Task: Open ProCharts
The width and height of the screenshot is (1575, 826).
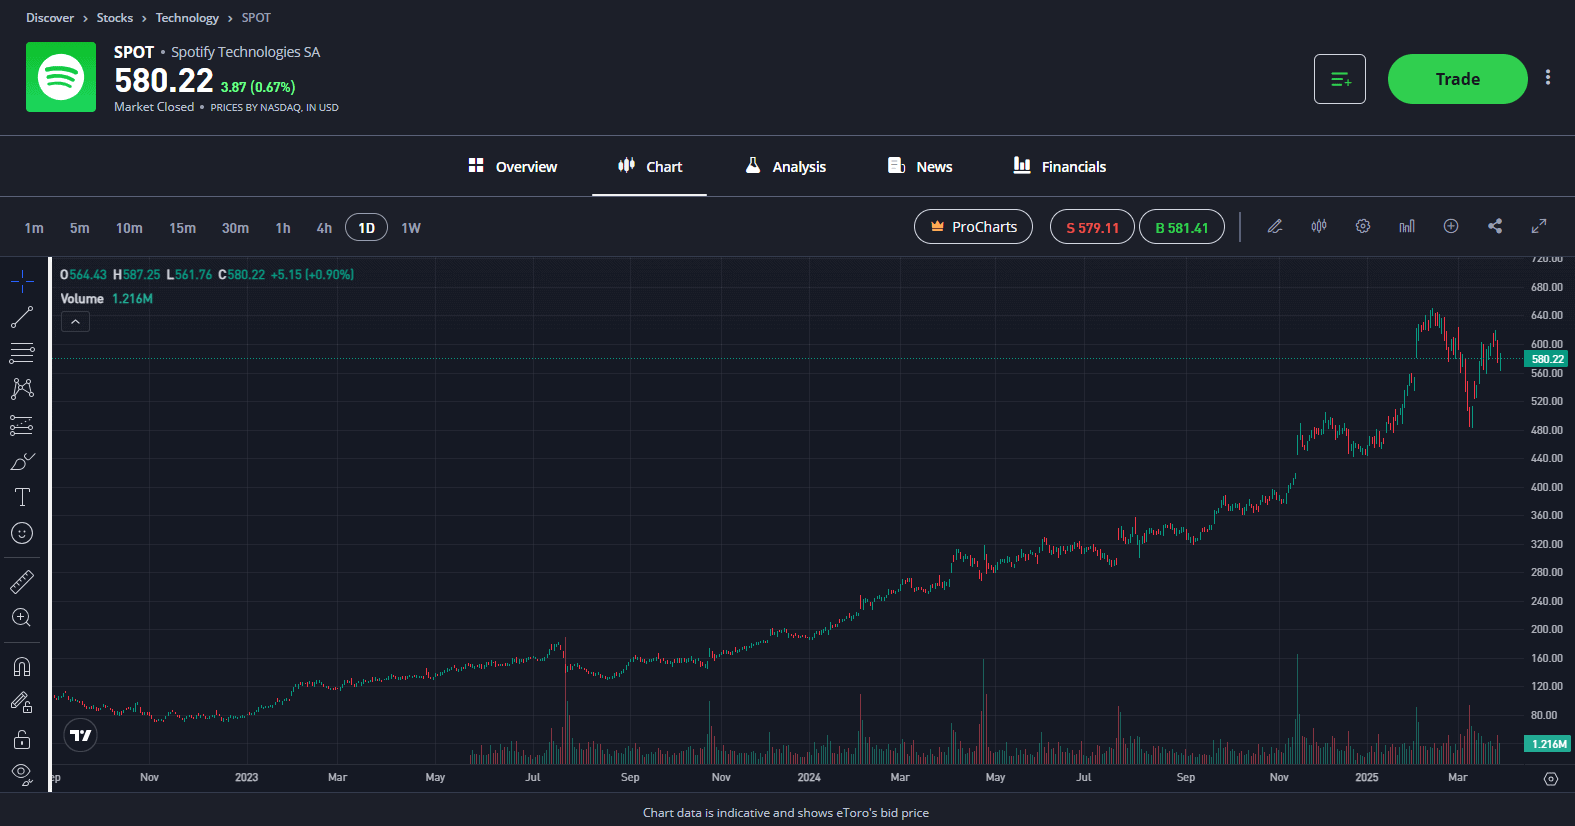Action: (973, 227)
